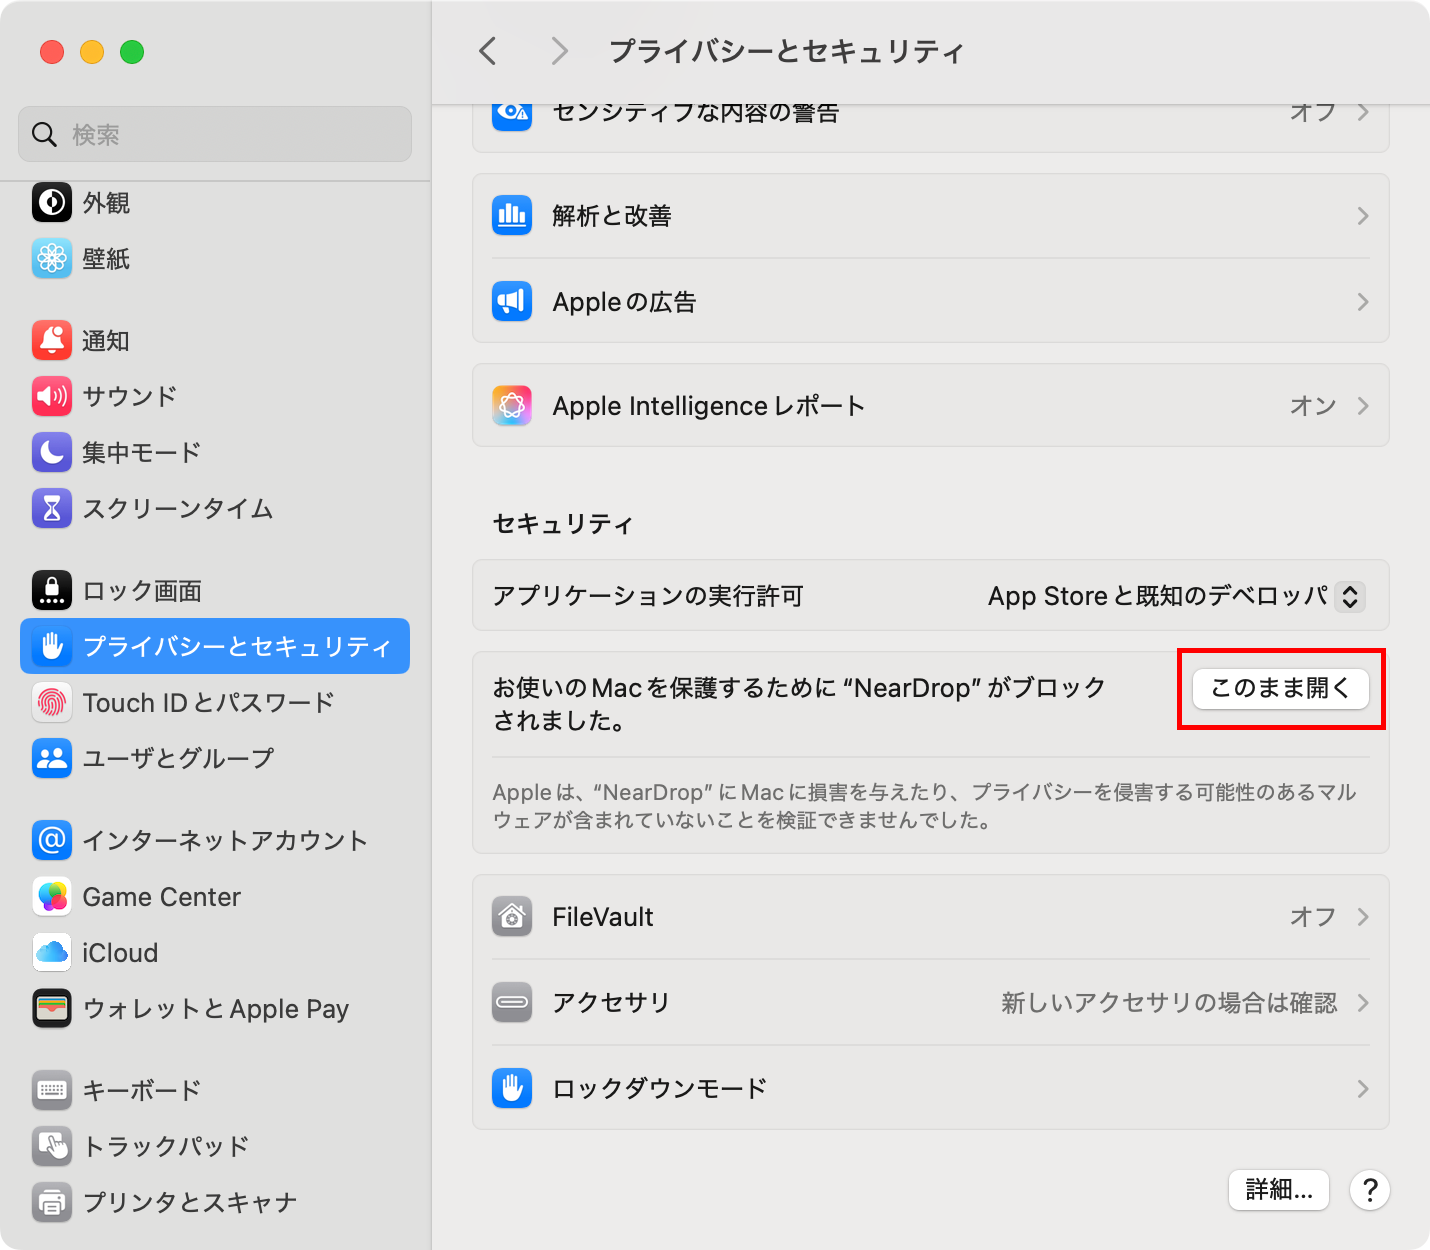
Task: Click the Appleの広告 row label
Action: (624, 302)
